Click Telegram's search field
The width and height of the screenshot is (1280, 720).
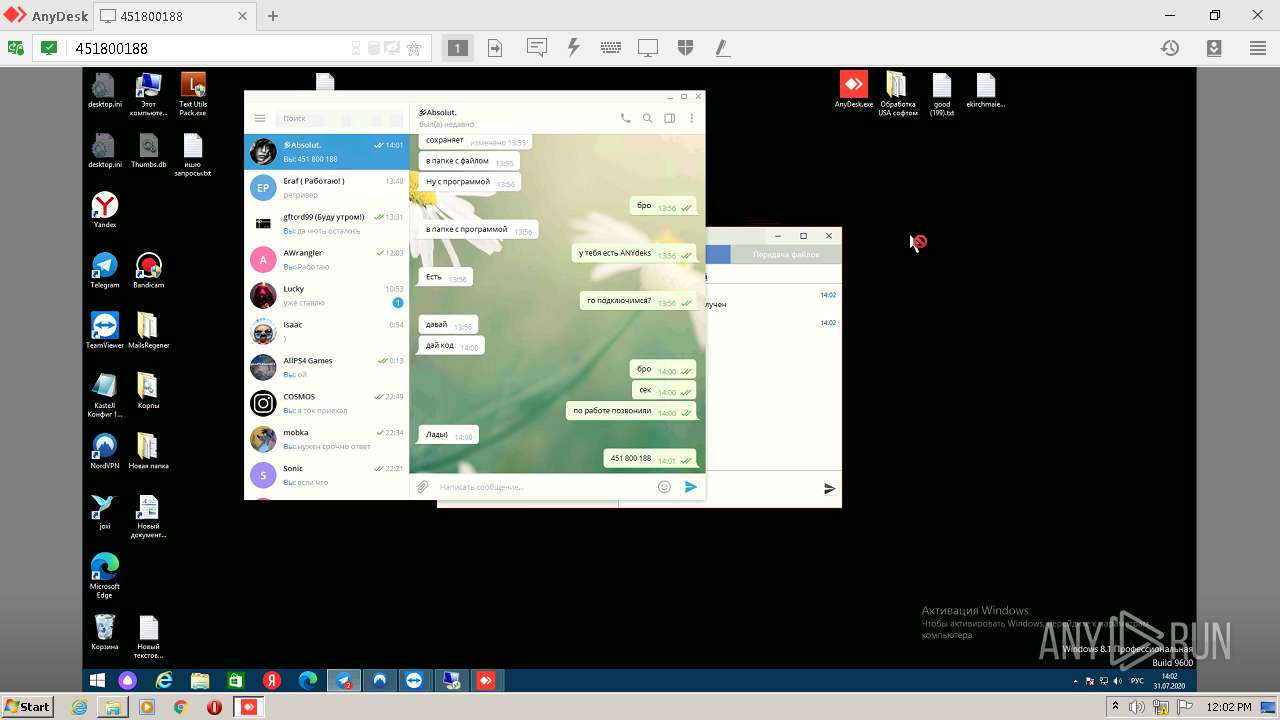tap(339, 118)
